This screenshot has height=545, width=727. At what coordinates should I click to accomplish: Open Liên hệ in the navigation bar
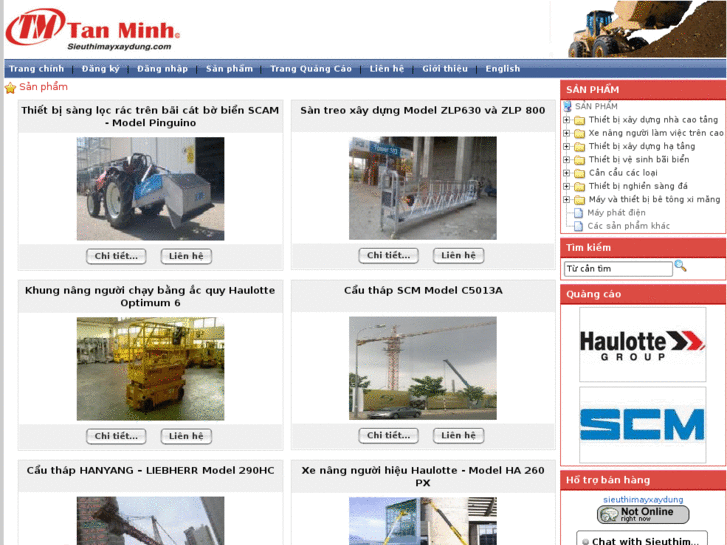tap(387, 69)
